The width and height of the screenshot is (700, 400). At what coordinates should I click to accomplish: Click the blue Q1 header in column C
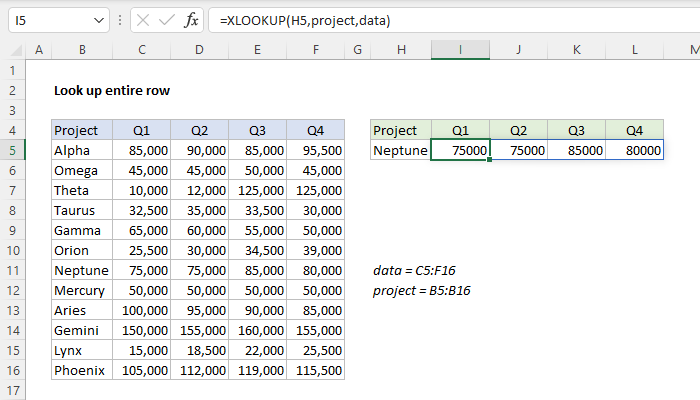coord(142,130)
